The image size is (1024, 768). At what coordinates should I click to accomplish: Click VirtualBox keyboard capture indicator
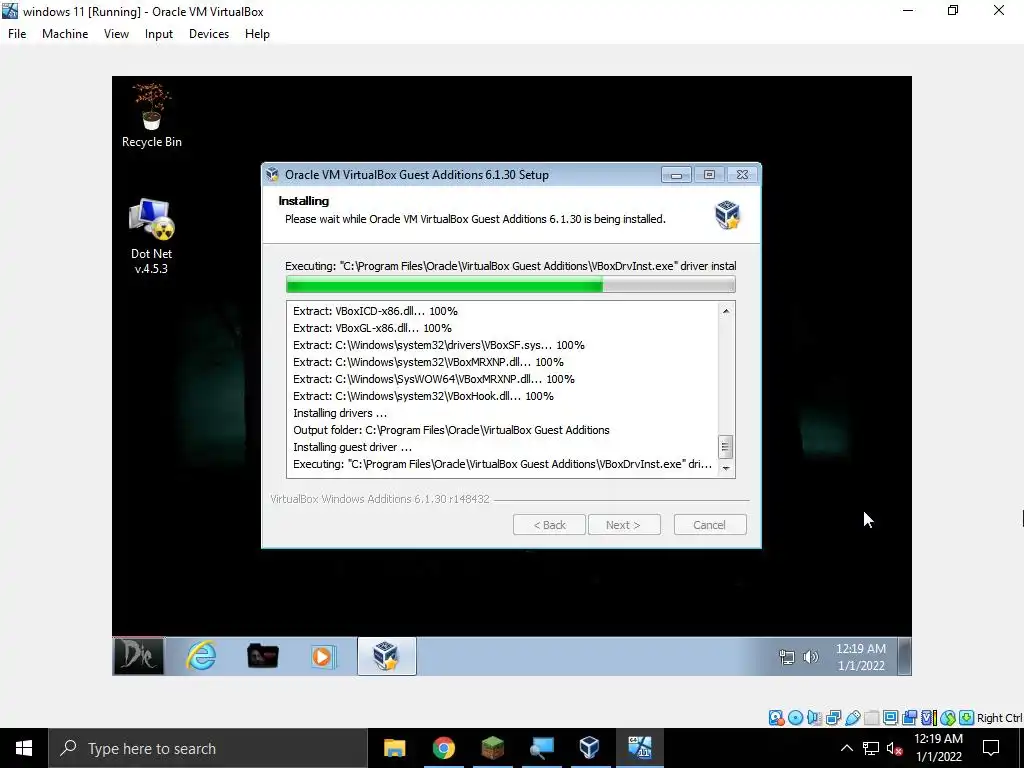pos(967,718)
